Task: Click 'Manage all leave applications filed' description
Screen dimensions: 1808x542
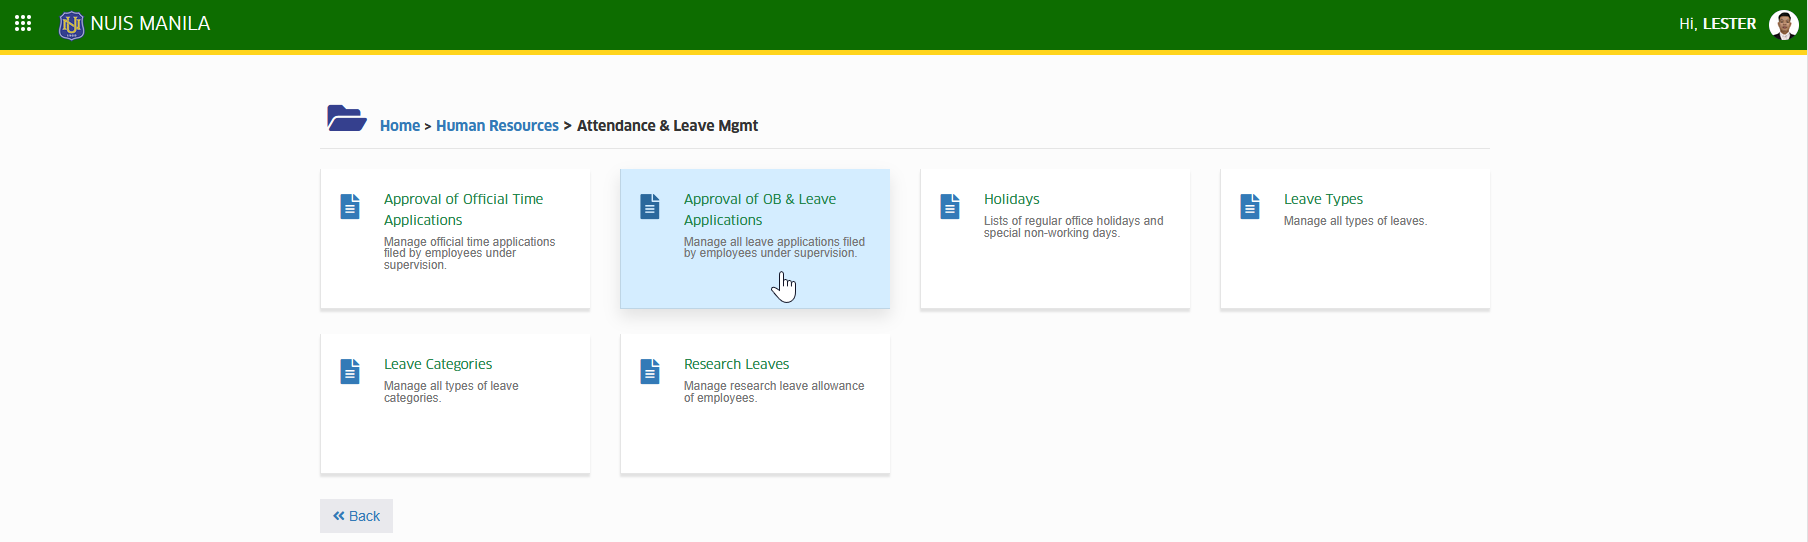Action: coord(774,247)
